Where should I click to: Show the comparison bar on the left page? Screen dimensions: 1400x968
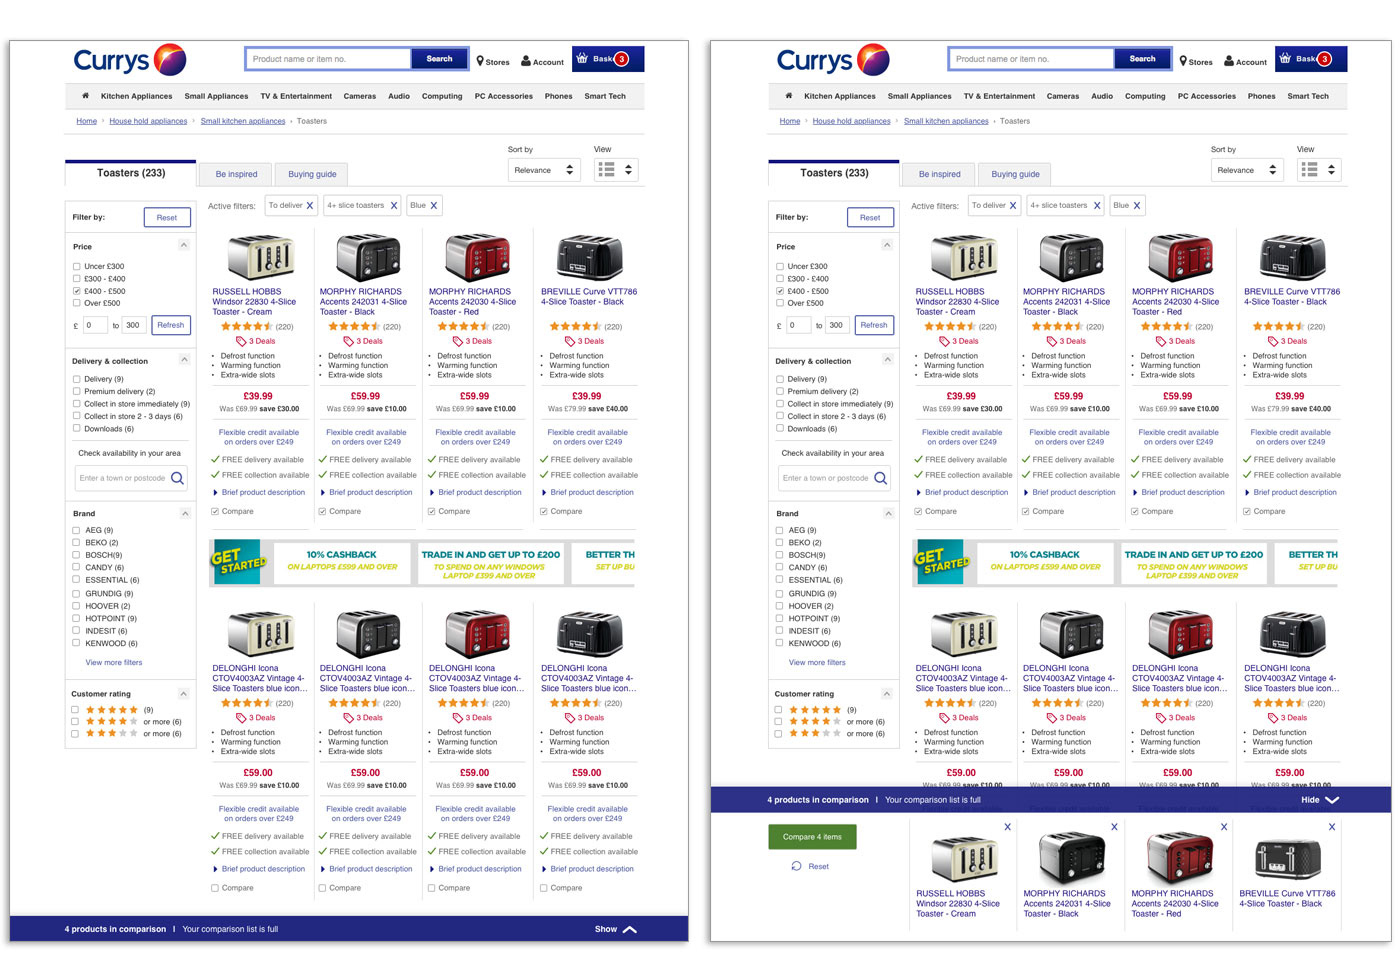point(616,929)
